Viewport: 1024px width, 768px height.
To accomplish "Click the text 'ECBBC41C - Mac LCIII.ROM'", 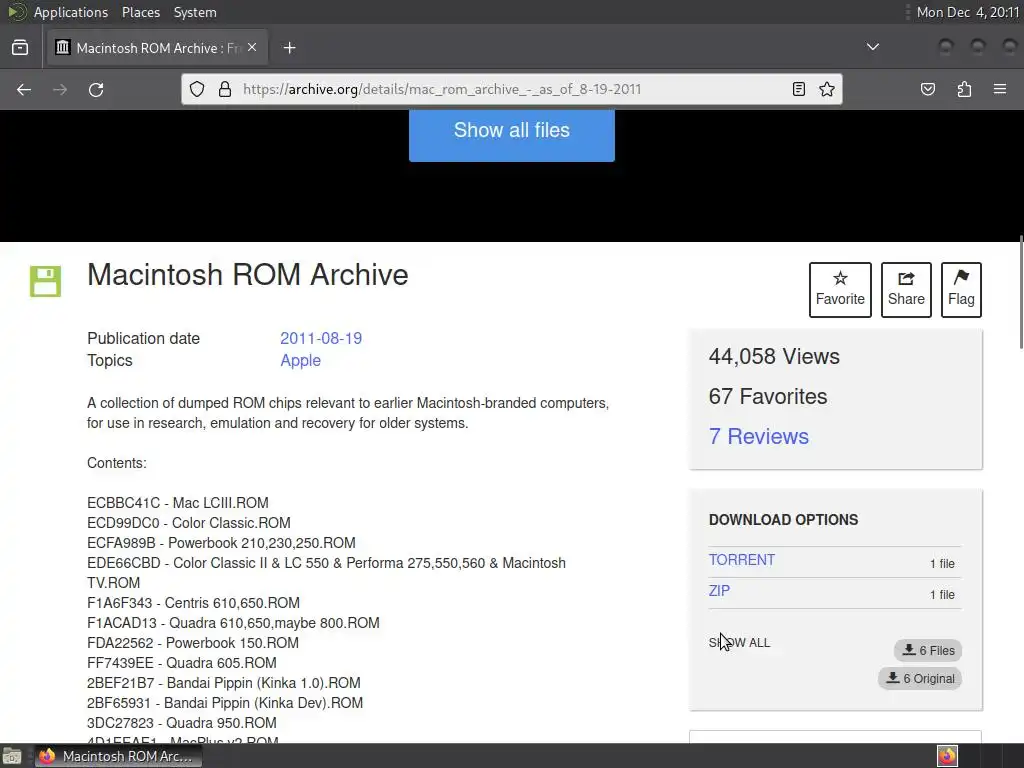I will coord(178,503).
